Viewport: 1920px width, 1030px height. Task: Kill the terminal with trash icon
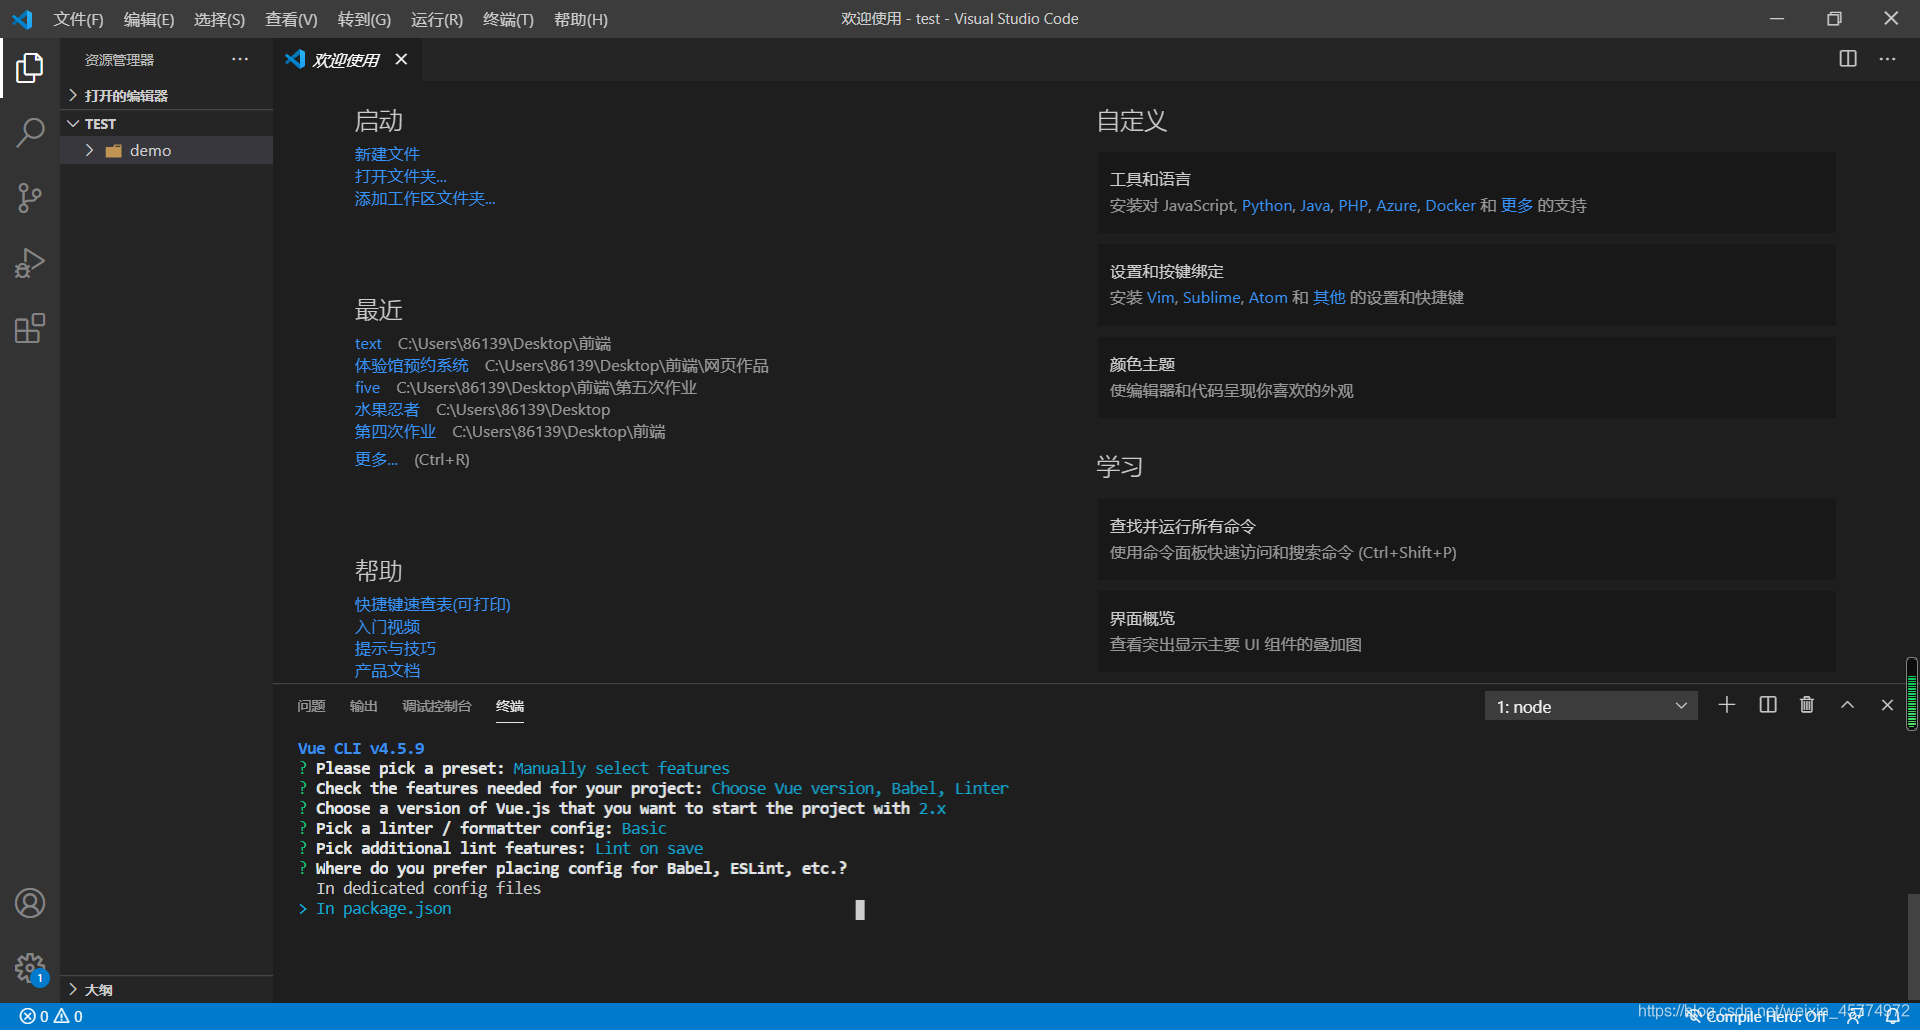(x=1807, y=705)
